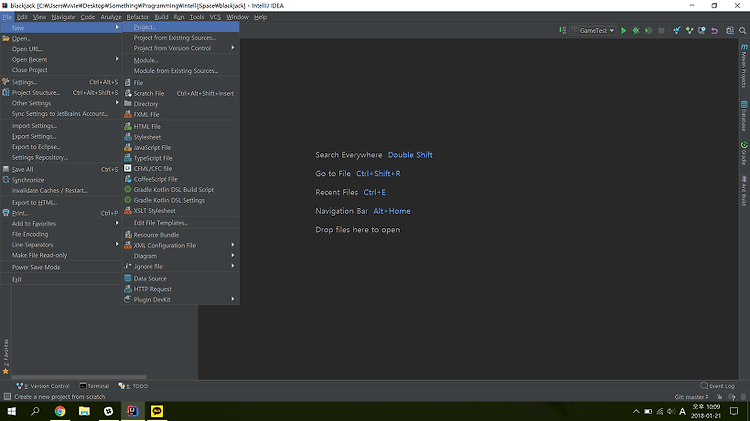
Task: Open Search Everywhere magnifier icon
Action: tap(742, 31)
